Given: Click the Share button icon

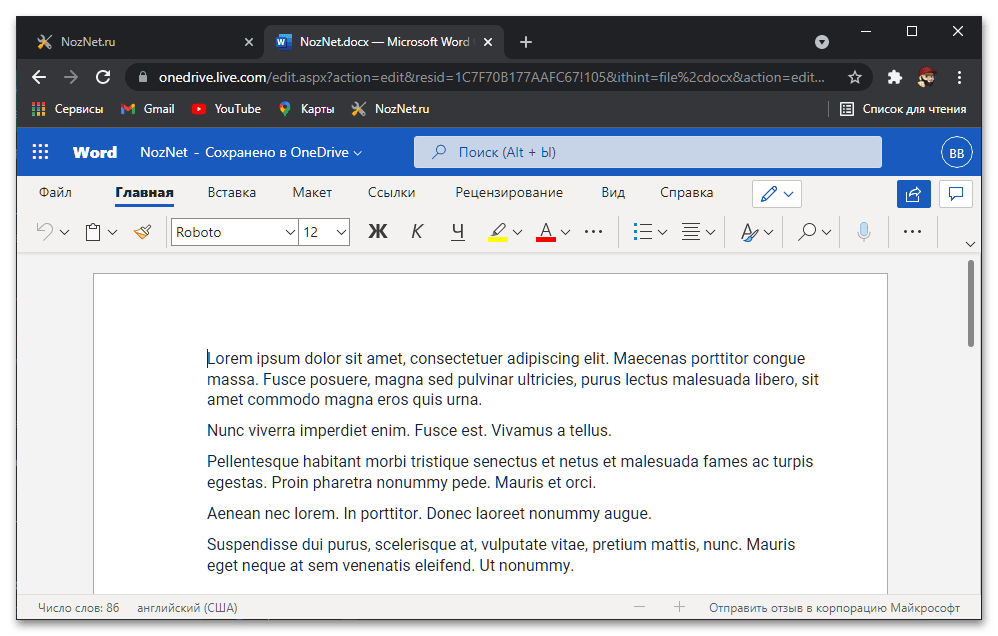Looking at the screenshot, I should pyautogui.click(x=913, y=194).
